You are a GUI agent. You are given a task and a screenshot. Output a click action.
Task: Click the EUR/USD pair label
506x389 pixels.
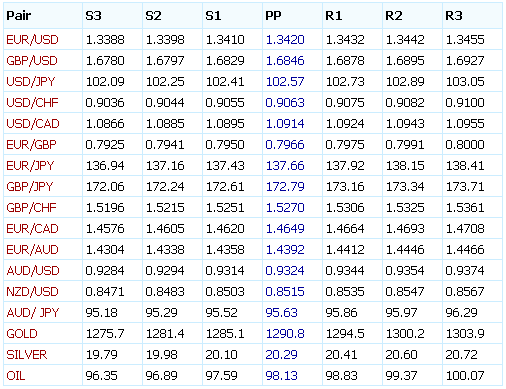[x=32, y=40]
